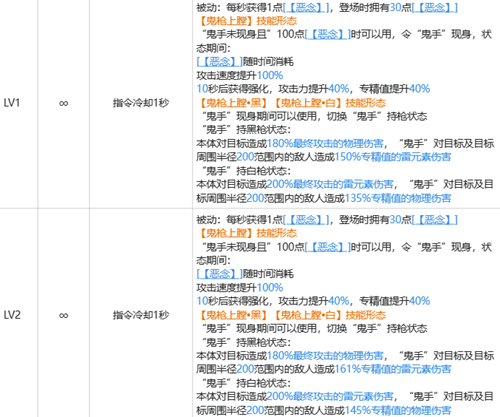Viewport: 500px width, 417px height.
Task: Open 恶念 link after 每秒获得1点 in LV2 row
Action: pyautogui.click(x=306, y=220)
